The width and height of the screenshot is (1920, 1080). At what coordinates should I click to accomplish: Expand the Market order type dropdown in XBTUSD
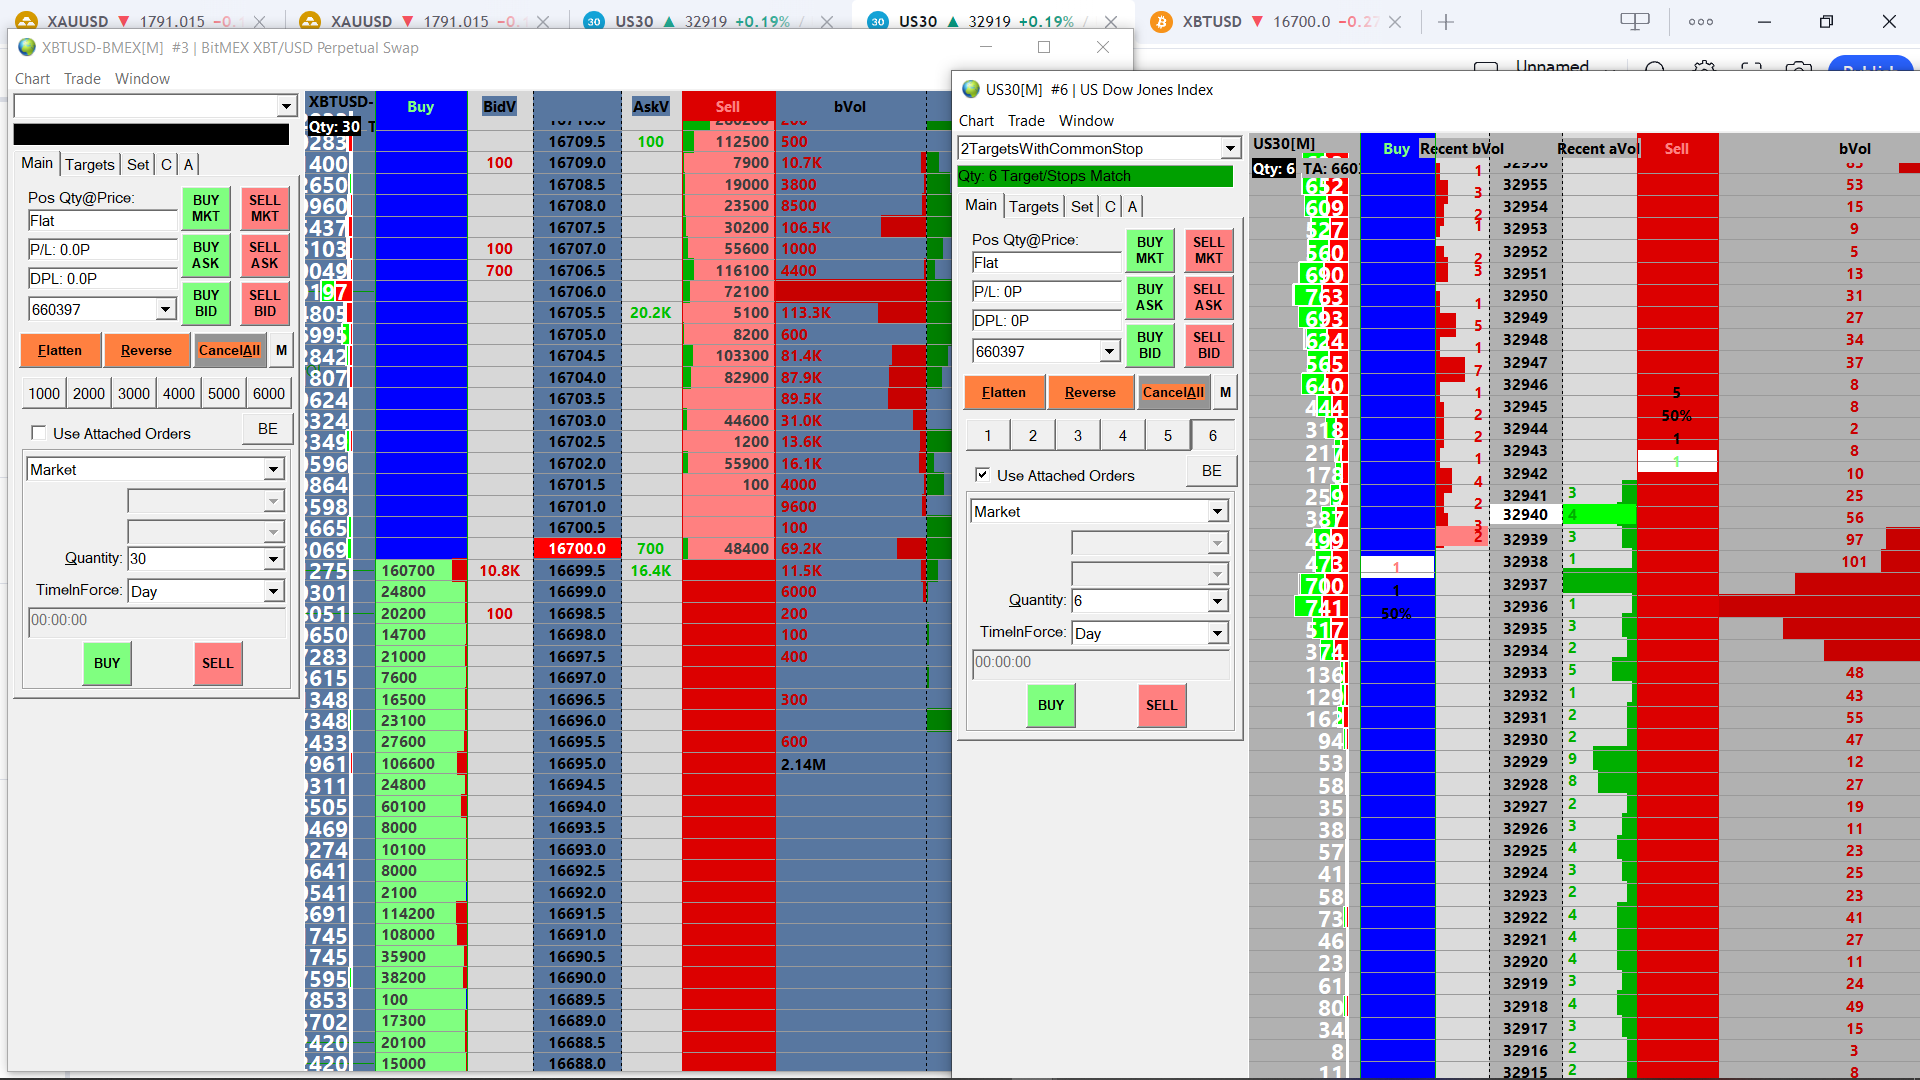pos(273,470)
